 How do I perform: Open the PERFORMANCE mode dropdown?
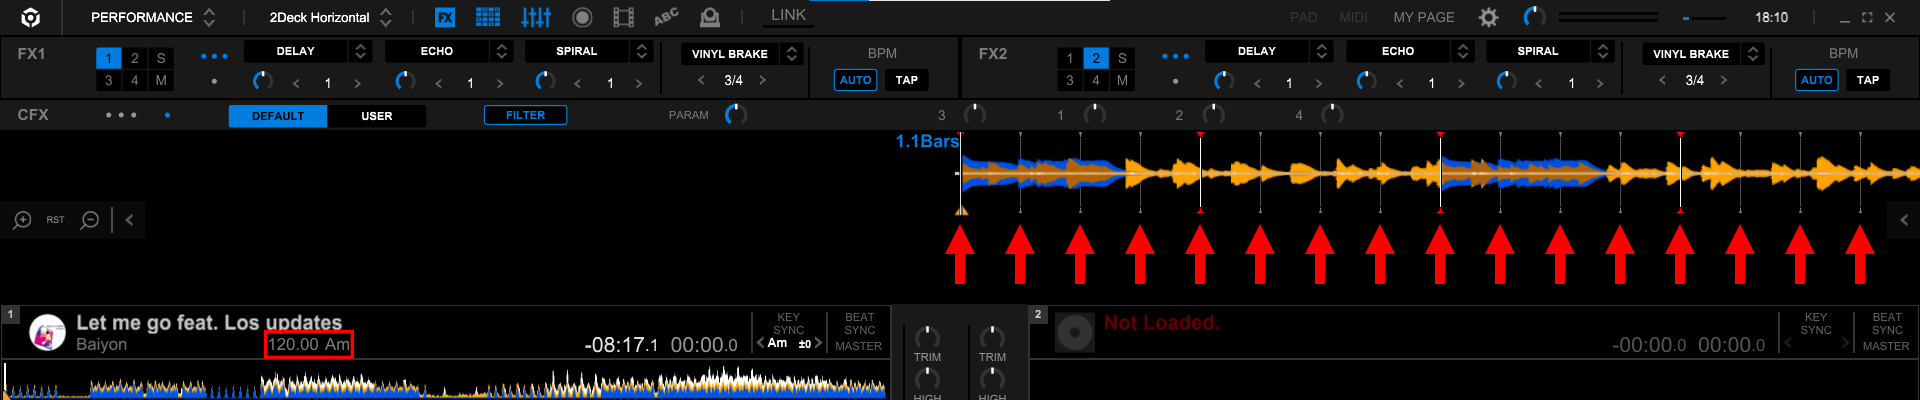[152, 17]
